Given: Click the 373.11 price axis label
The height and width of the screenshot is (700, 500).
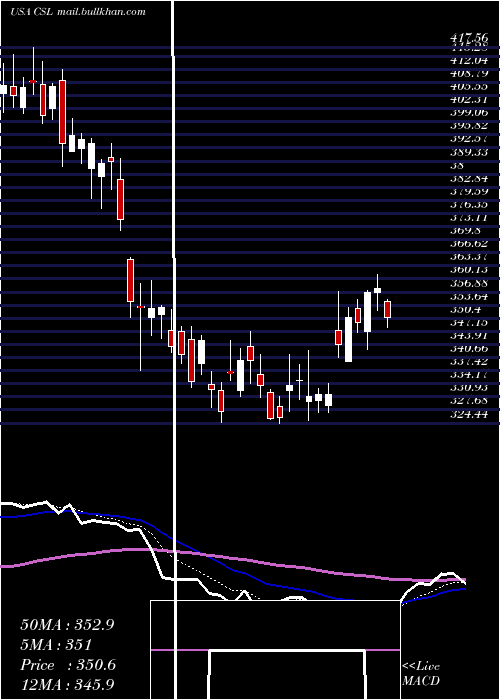Looking at the screenshot, I should click(468, 218).
